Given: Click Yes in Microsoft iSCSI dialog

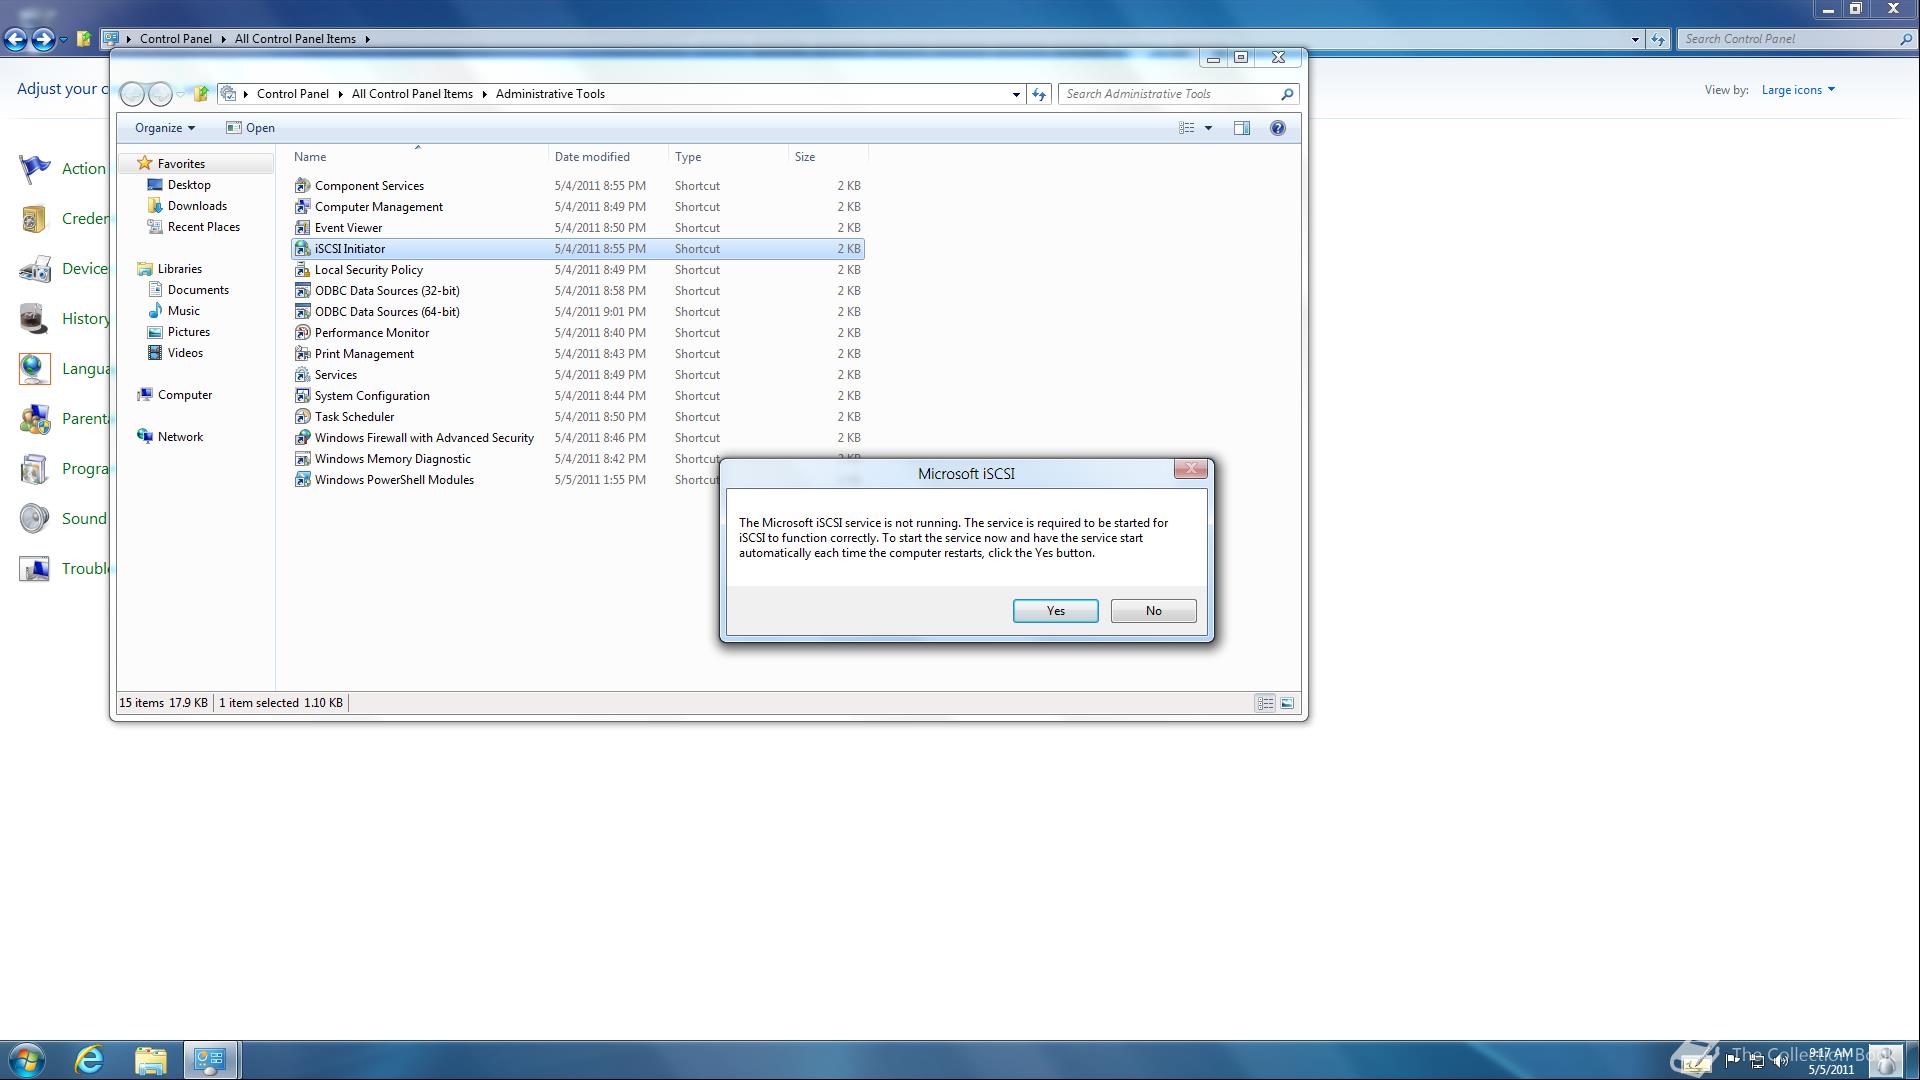Looking at the screenshot, I should 1055,611.
